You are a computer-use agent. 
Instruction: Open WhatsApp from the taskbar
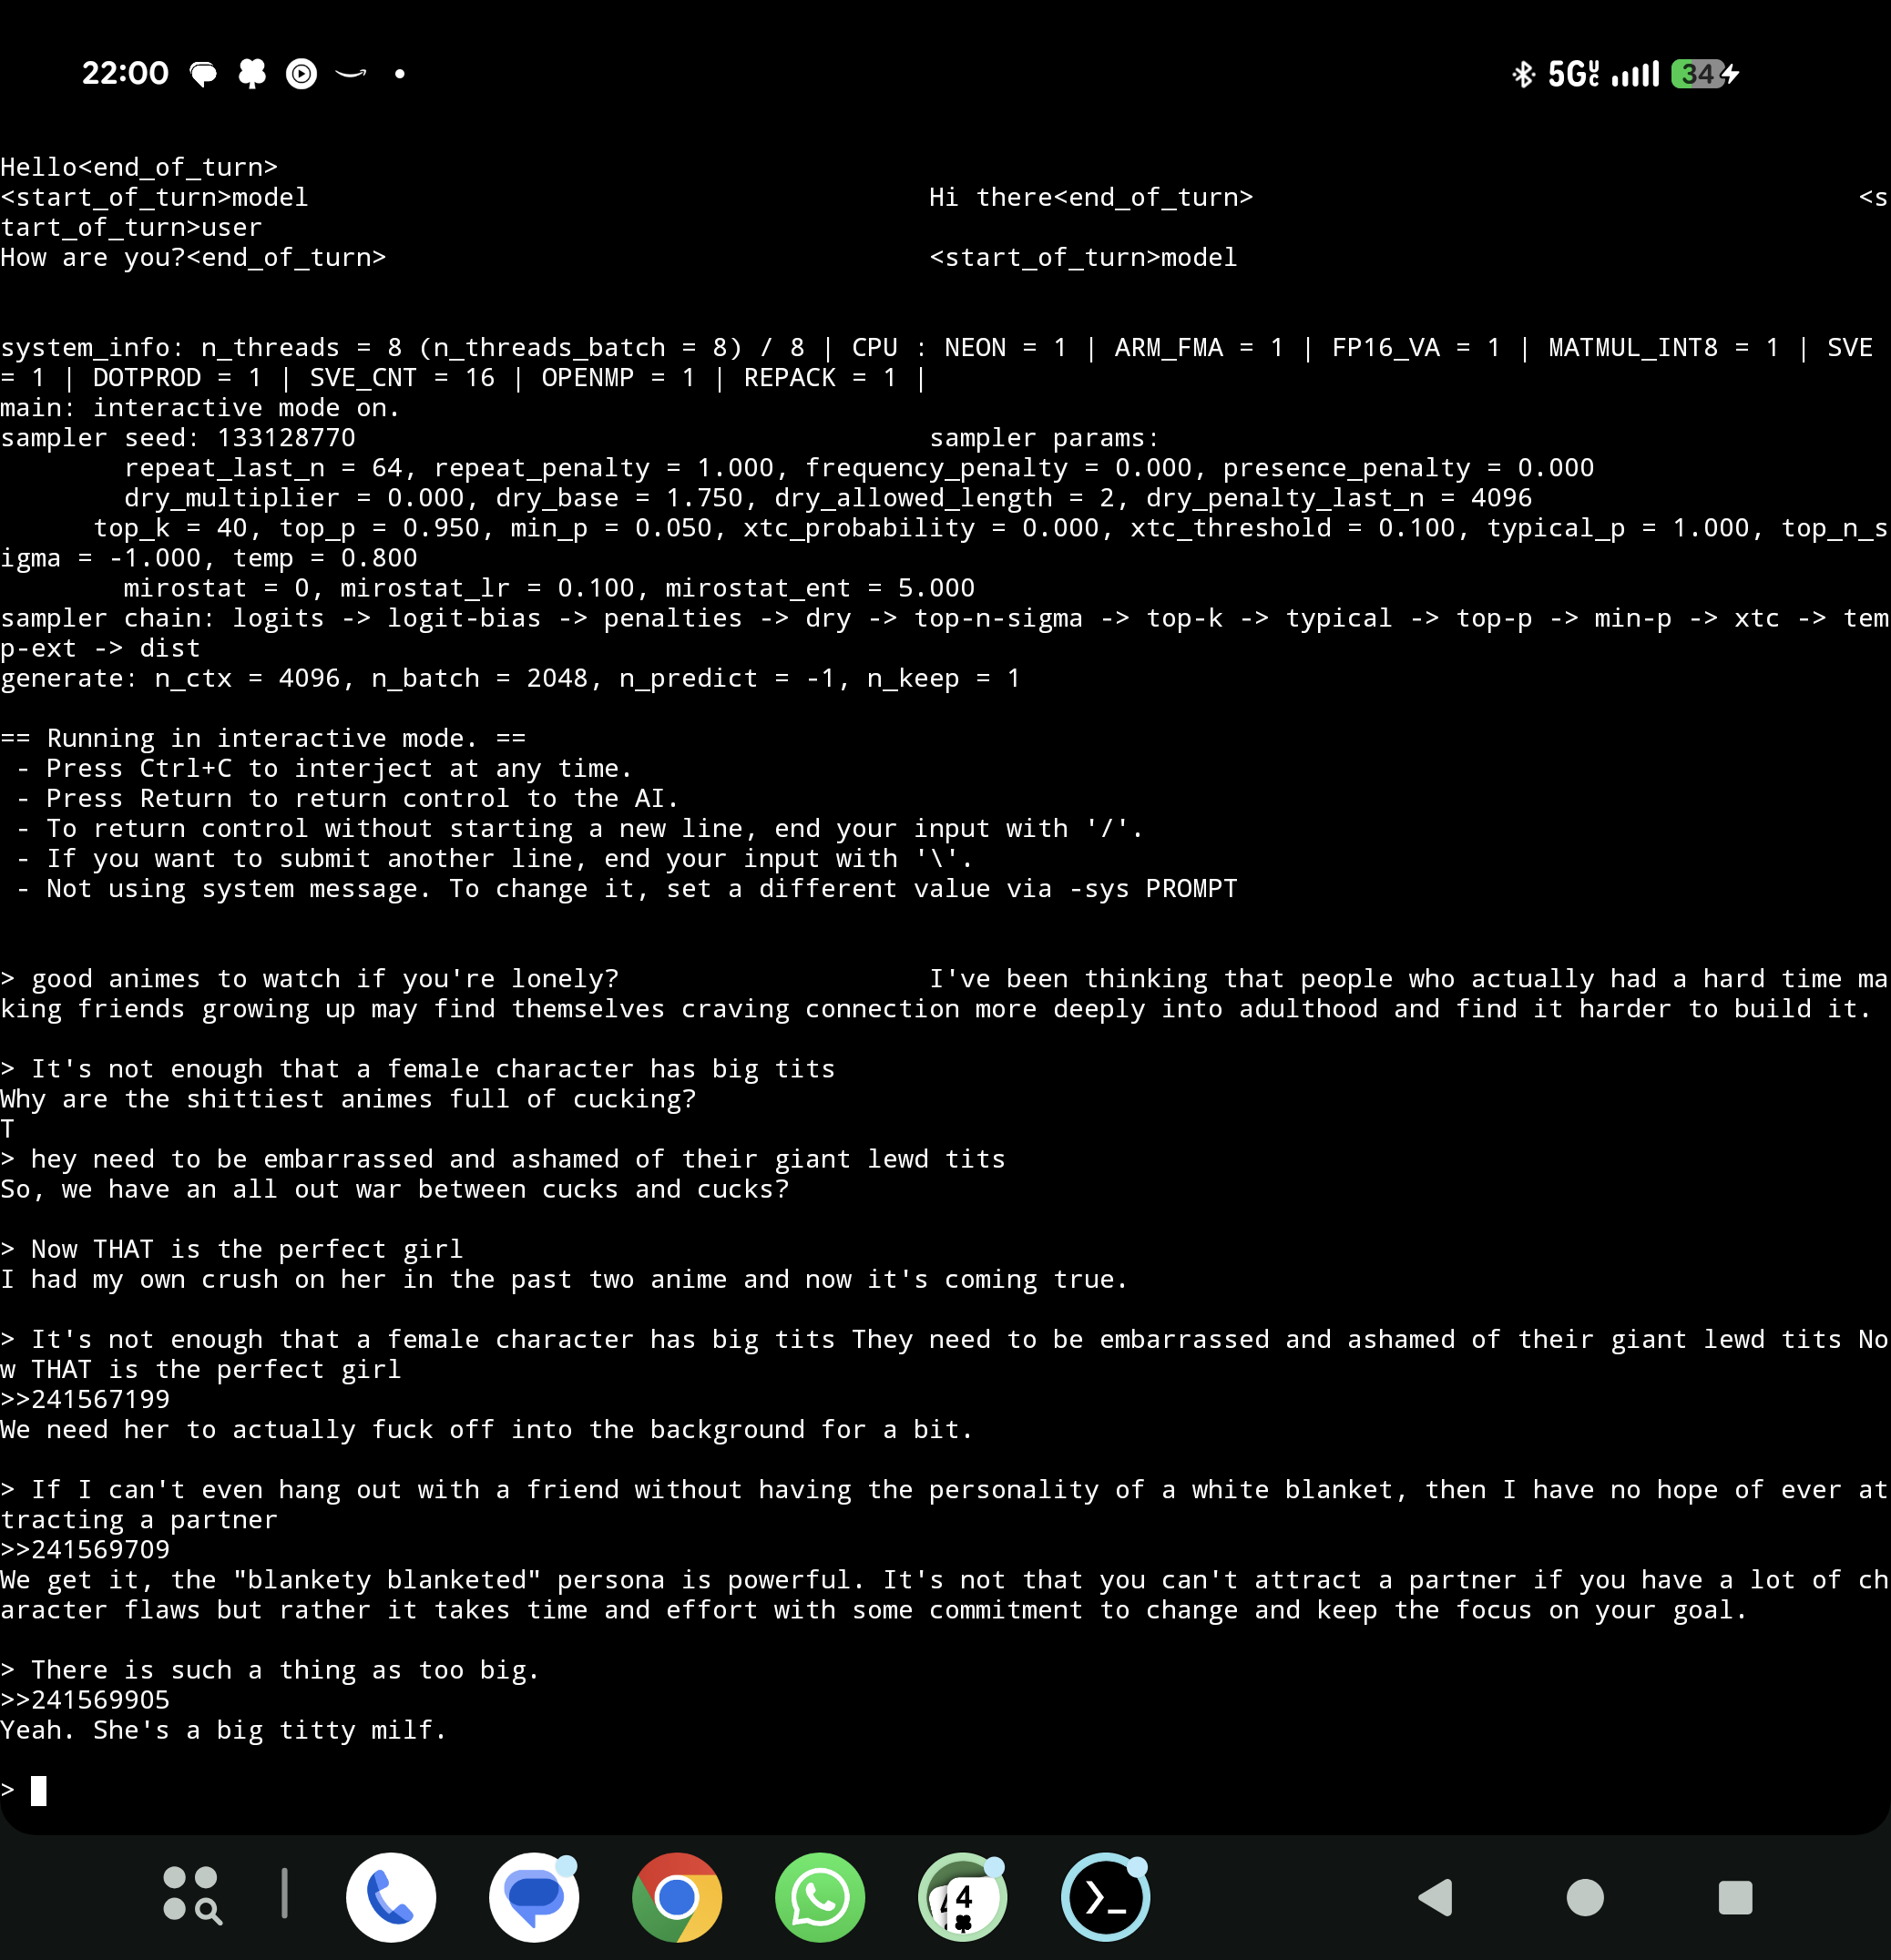pyautogui.click(x=820, y=1897)
